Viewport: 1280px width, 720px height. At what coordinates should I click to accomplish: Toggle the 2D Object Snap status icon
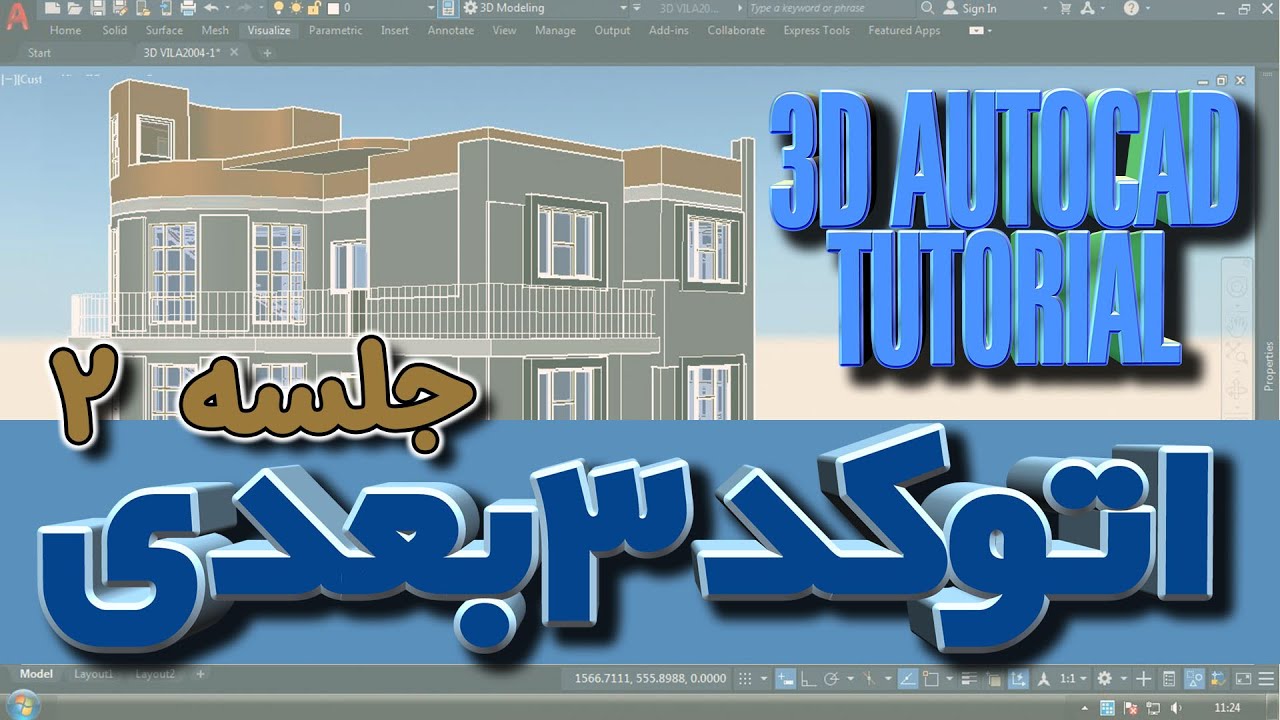coord(931,679)
